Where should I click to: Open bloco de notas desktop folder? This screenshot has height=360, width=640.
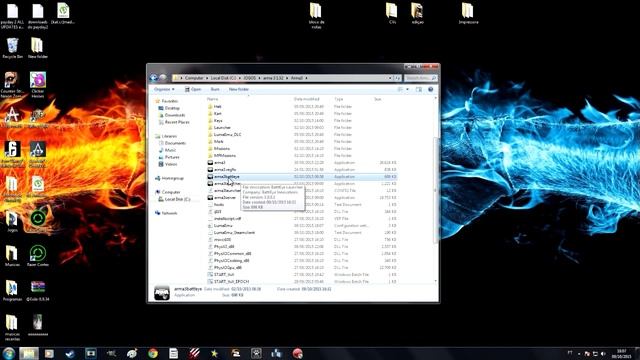point(316,16)
